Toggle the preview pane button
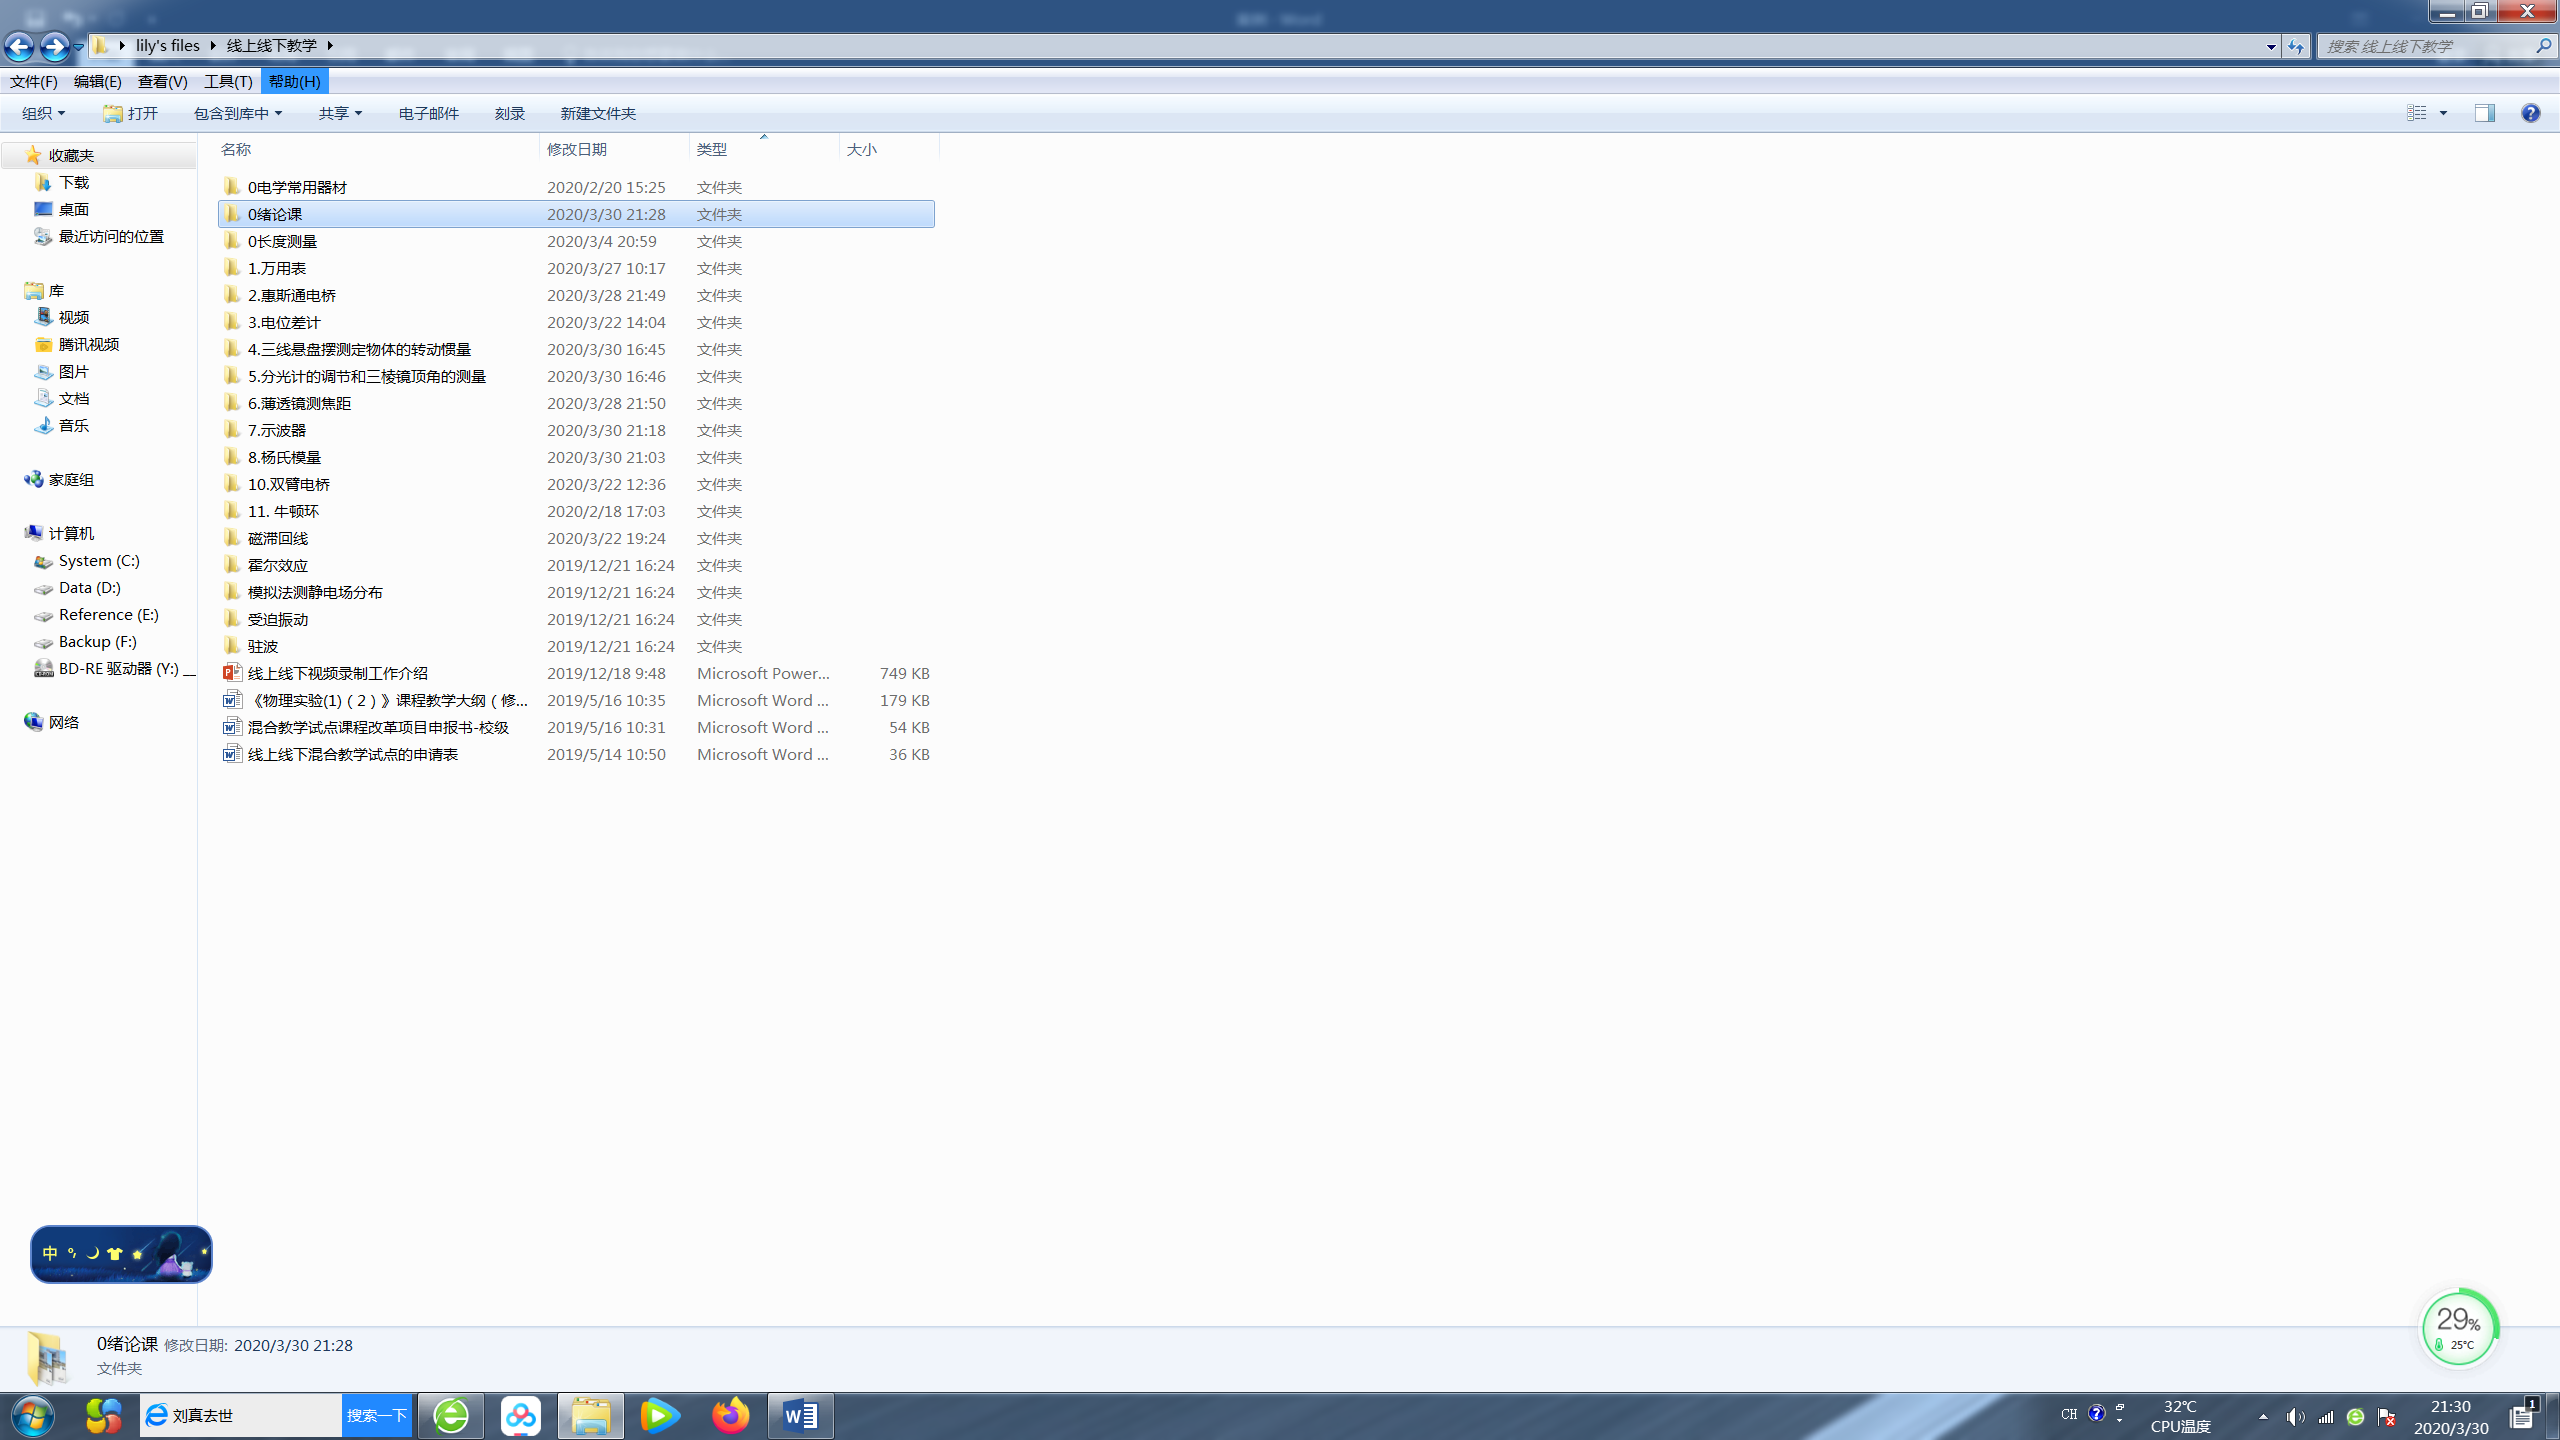2560x1440 pixels. tap(2484, 113)
